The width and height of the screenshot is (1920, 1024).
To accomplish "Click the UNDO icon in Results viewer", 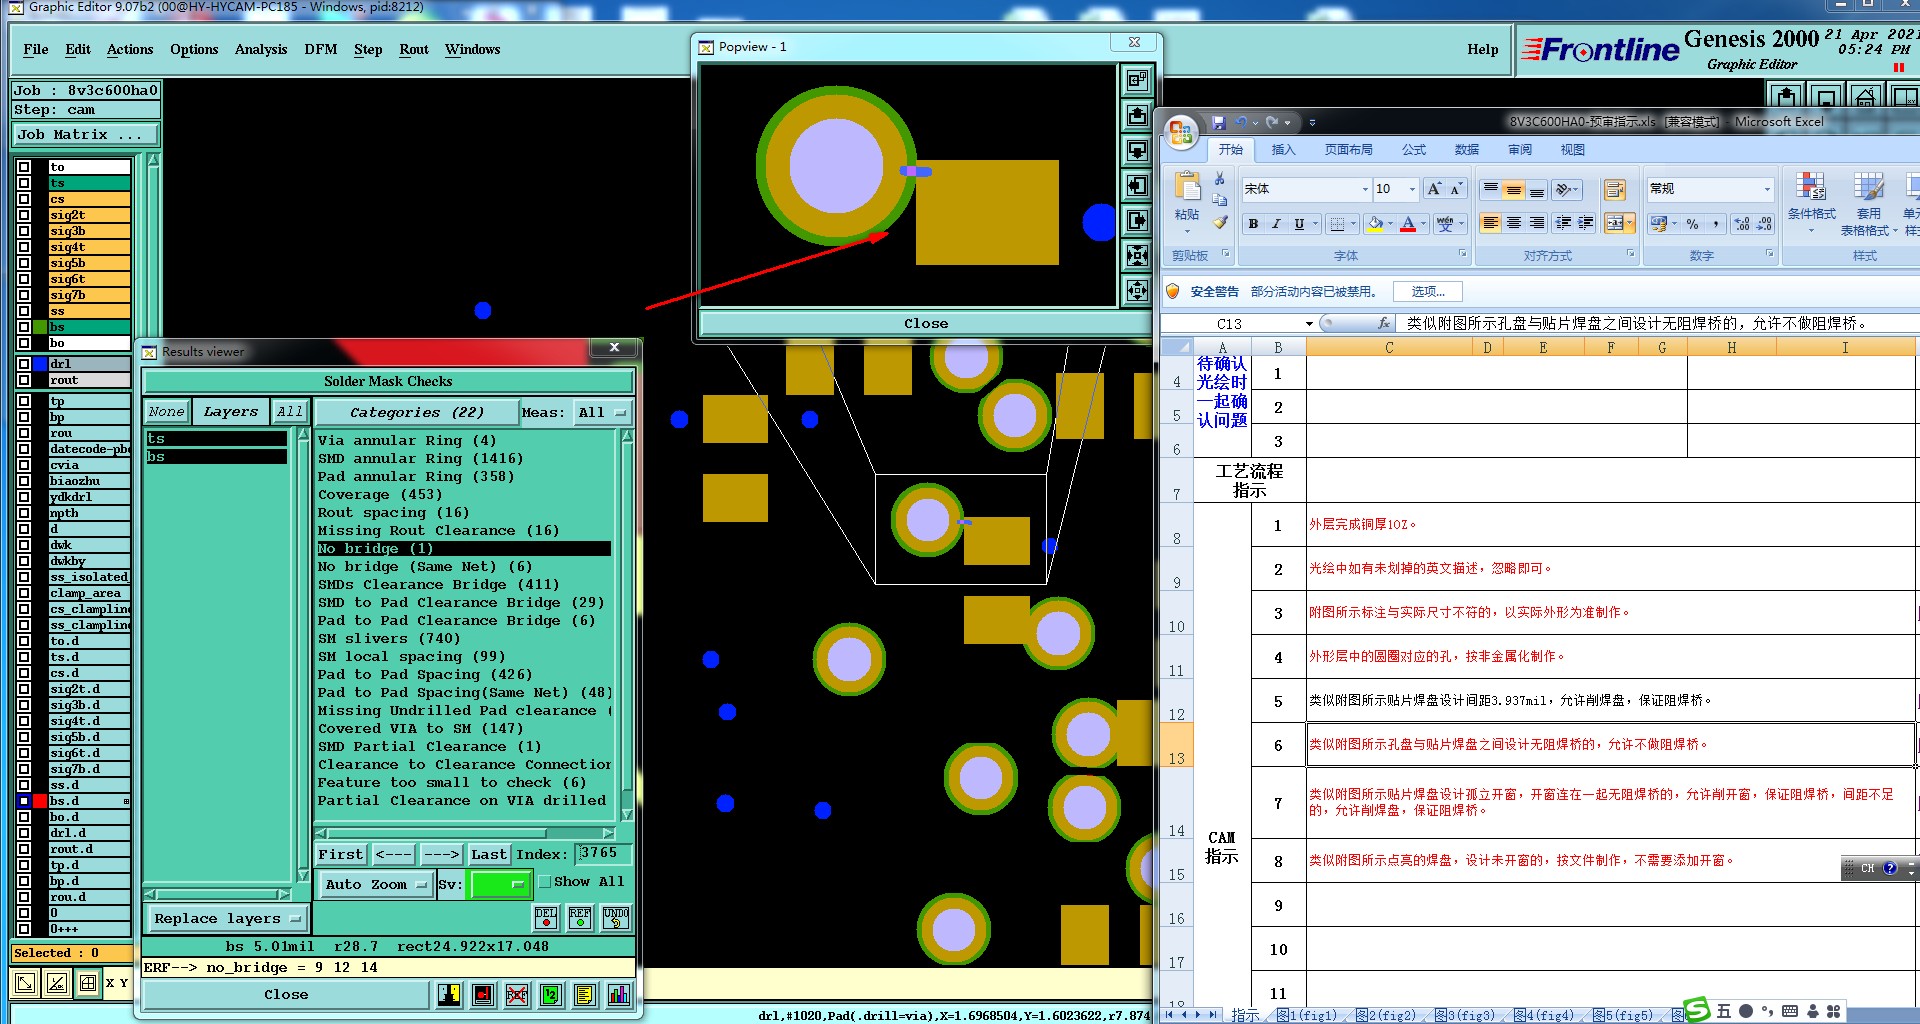I will pyautogui.click(x=616, y=917).
